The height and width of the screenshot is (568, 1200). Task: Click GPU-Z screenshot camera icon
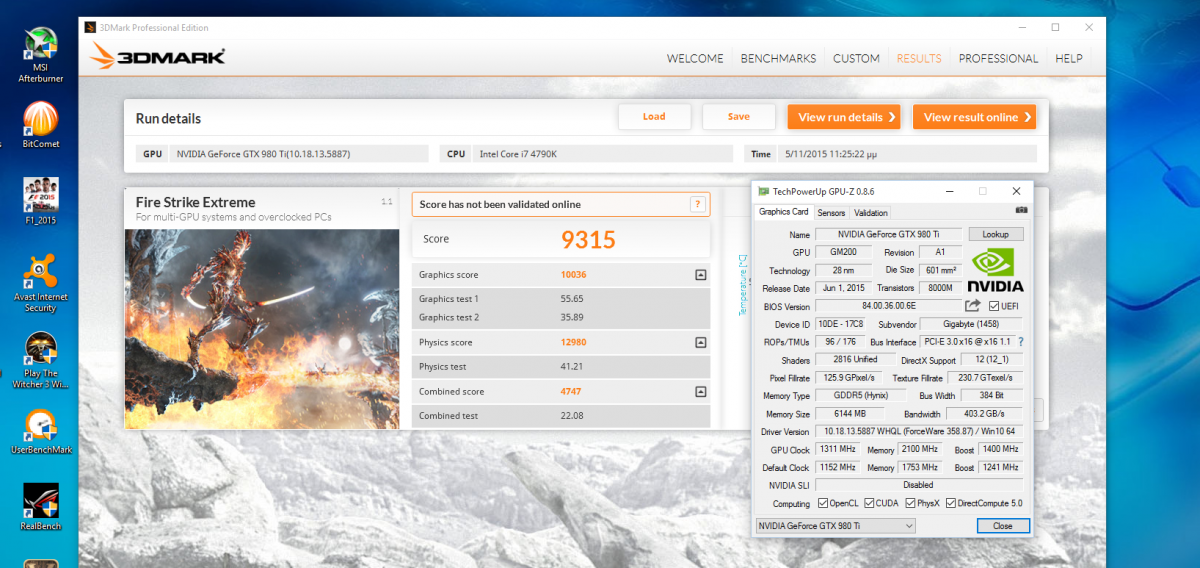click(x=1020, y=211)
